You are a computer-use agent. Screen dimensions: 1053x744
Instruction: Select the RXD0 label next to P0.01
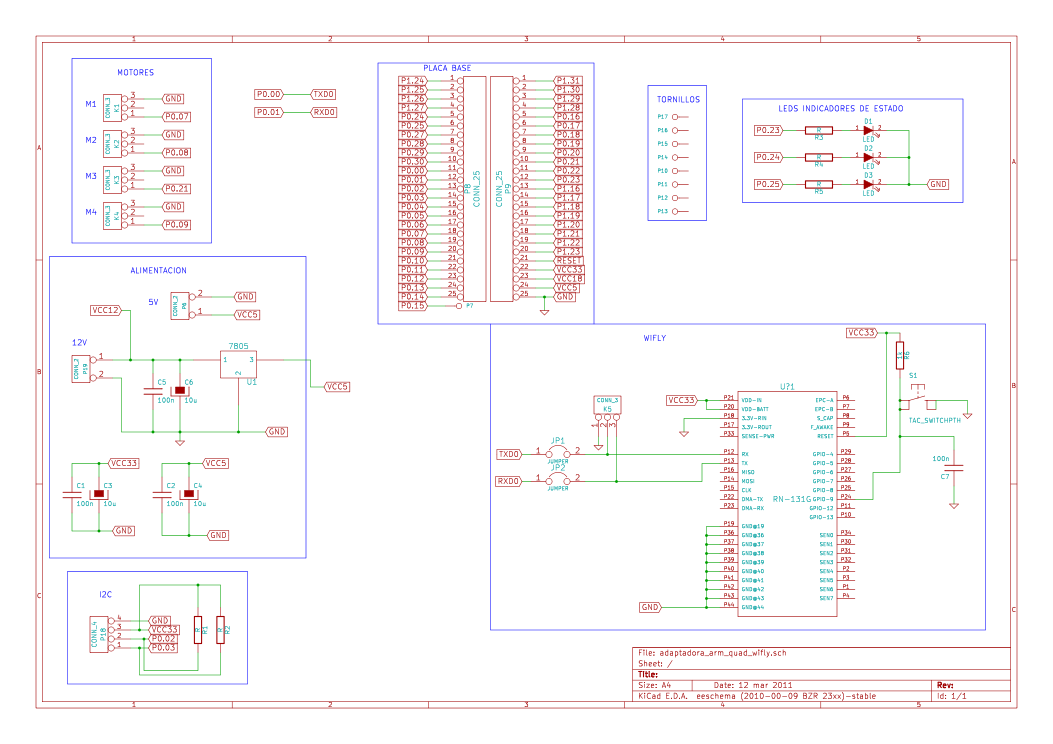pyautogui.click(x=324, y=112)
